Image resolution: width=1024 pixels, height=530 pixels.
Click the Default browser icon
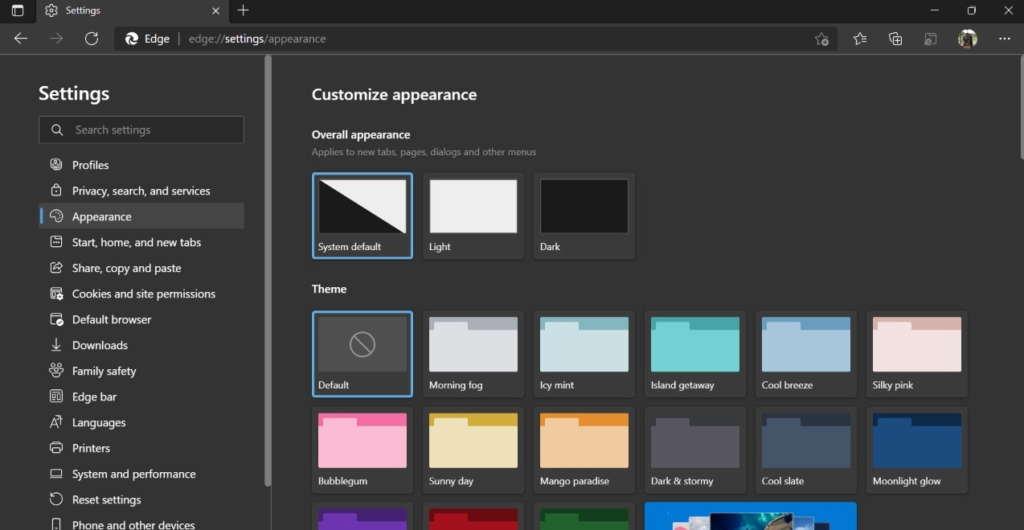56,319
